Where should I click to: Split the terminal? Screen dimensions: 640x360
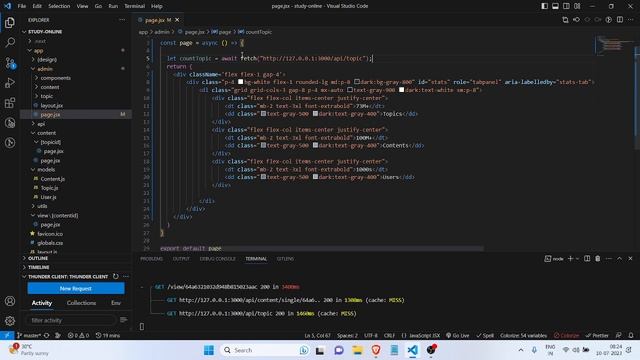tap(587, 258)
